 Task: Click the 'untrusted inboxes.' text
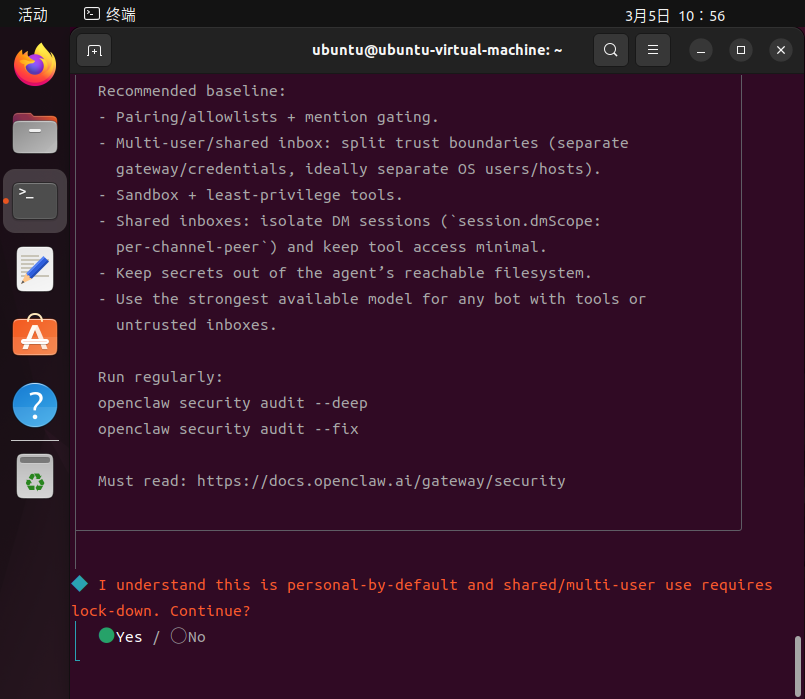196,325
